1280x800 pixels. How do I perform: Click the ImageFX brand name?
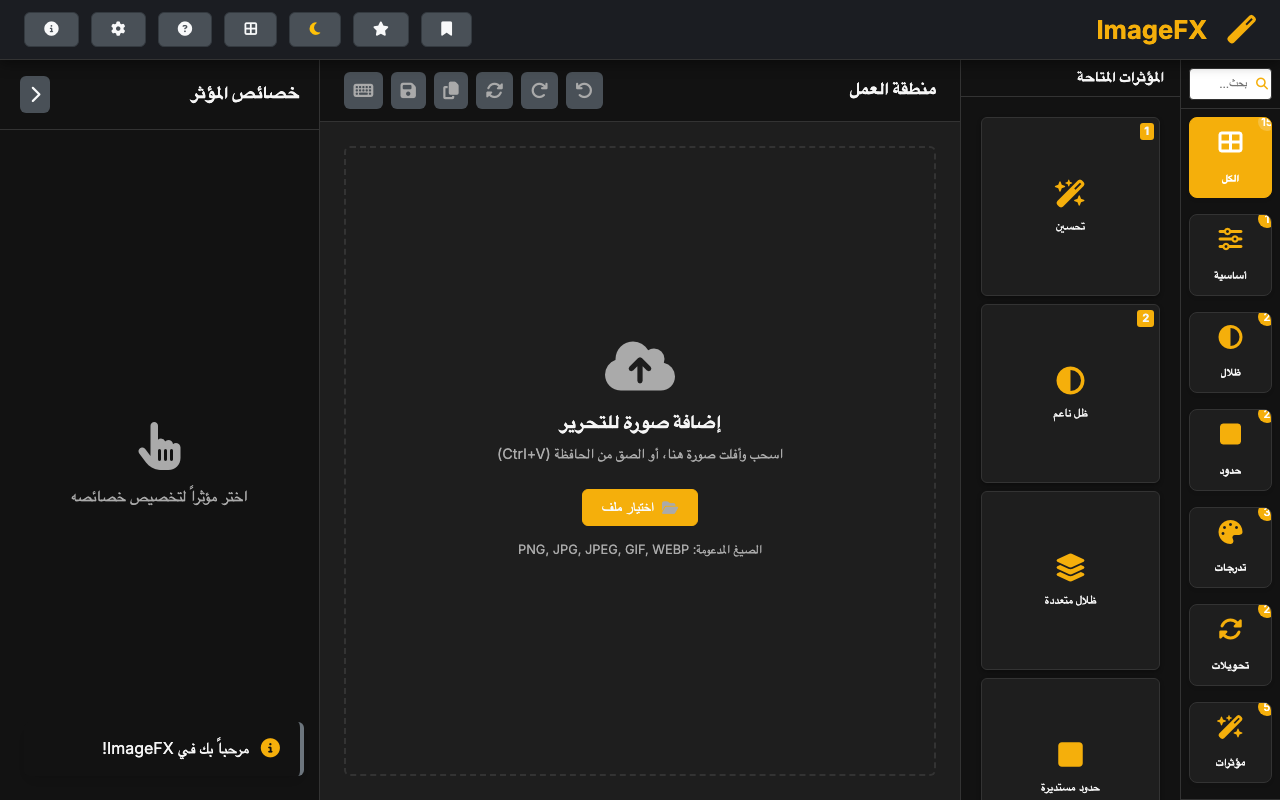coord(1151,30)
